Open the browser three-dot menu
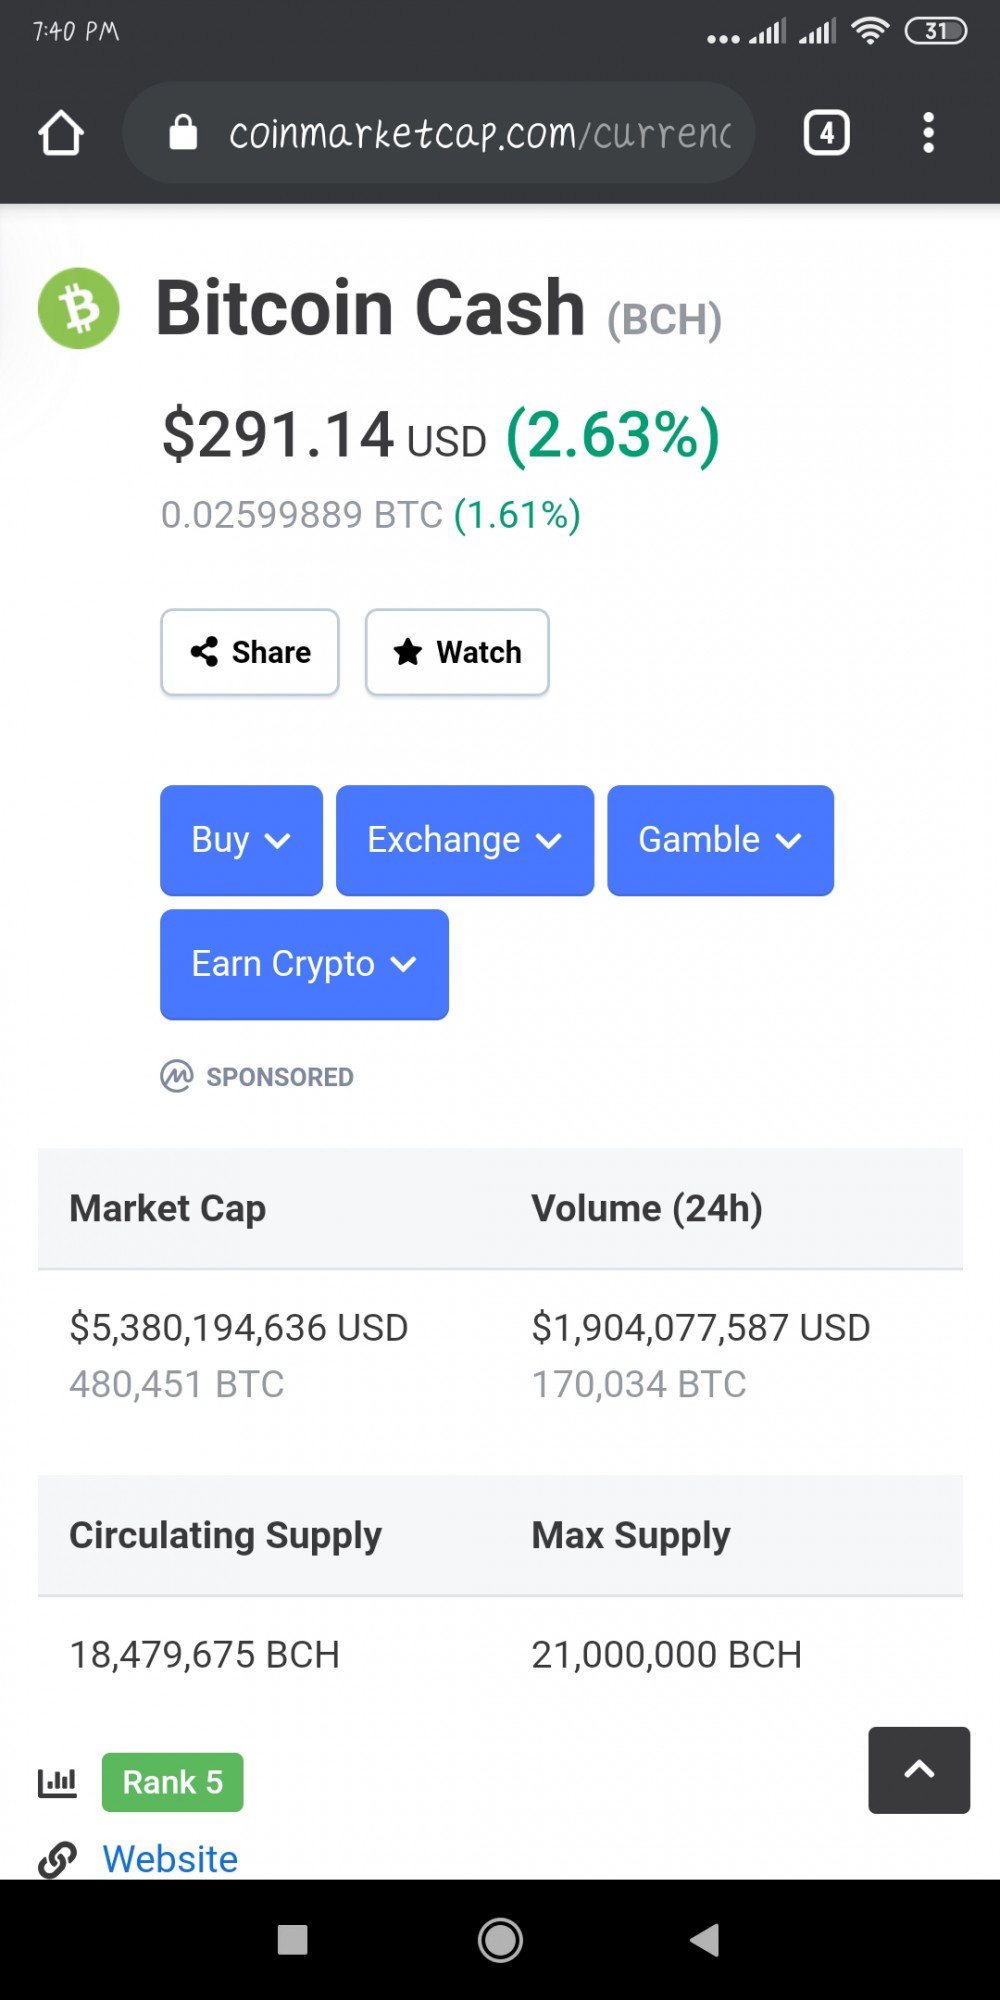 929,133
